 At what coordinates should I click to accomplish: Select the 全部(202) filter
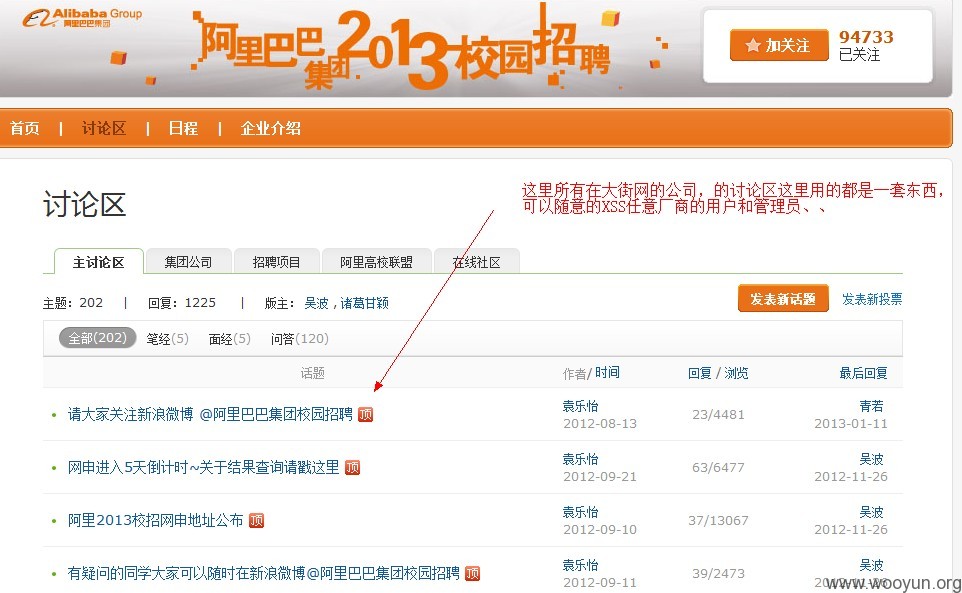[x=98, y=338]
